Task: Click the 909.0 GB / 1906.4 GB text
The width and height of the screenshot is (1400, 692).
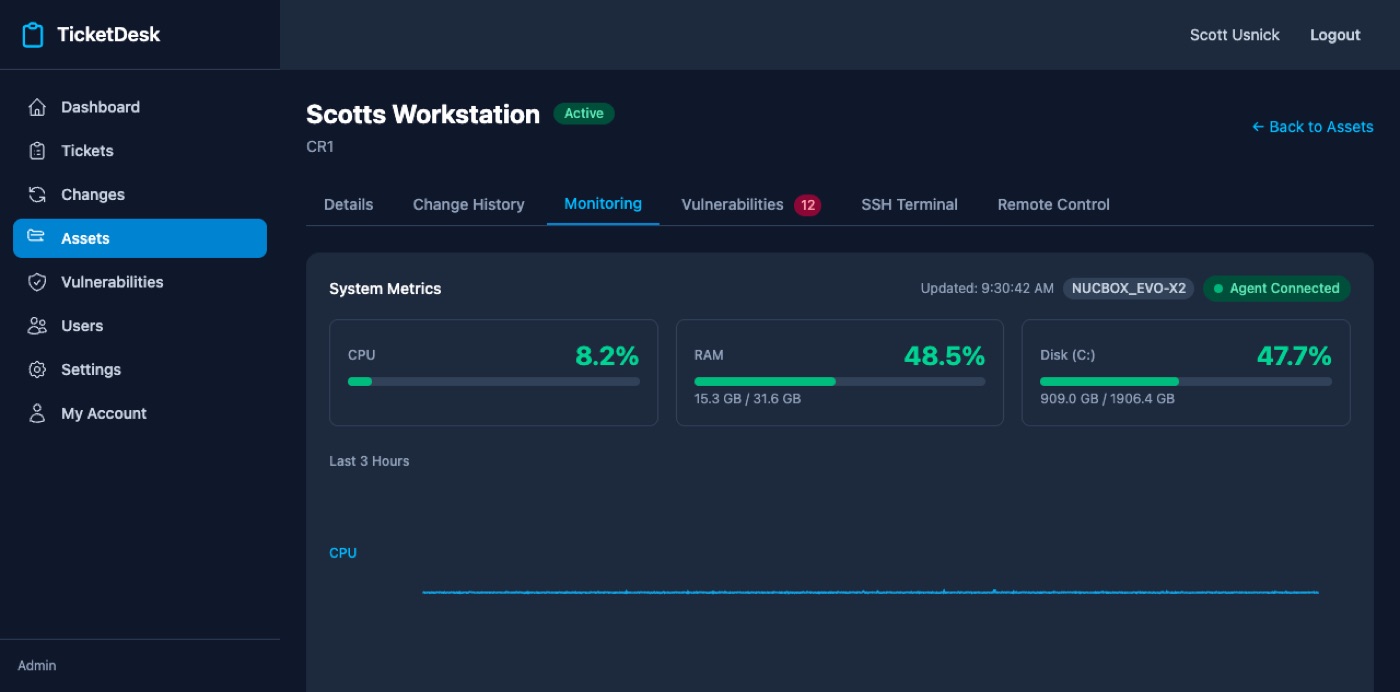Action: pyautogui.click(x=1107, y=399)
